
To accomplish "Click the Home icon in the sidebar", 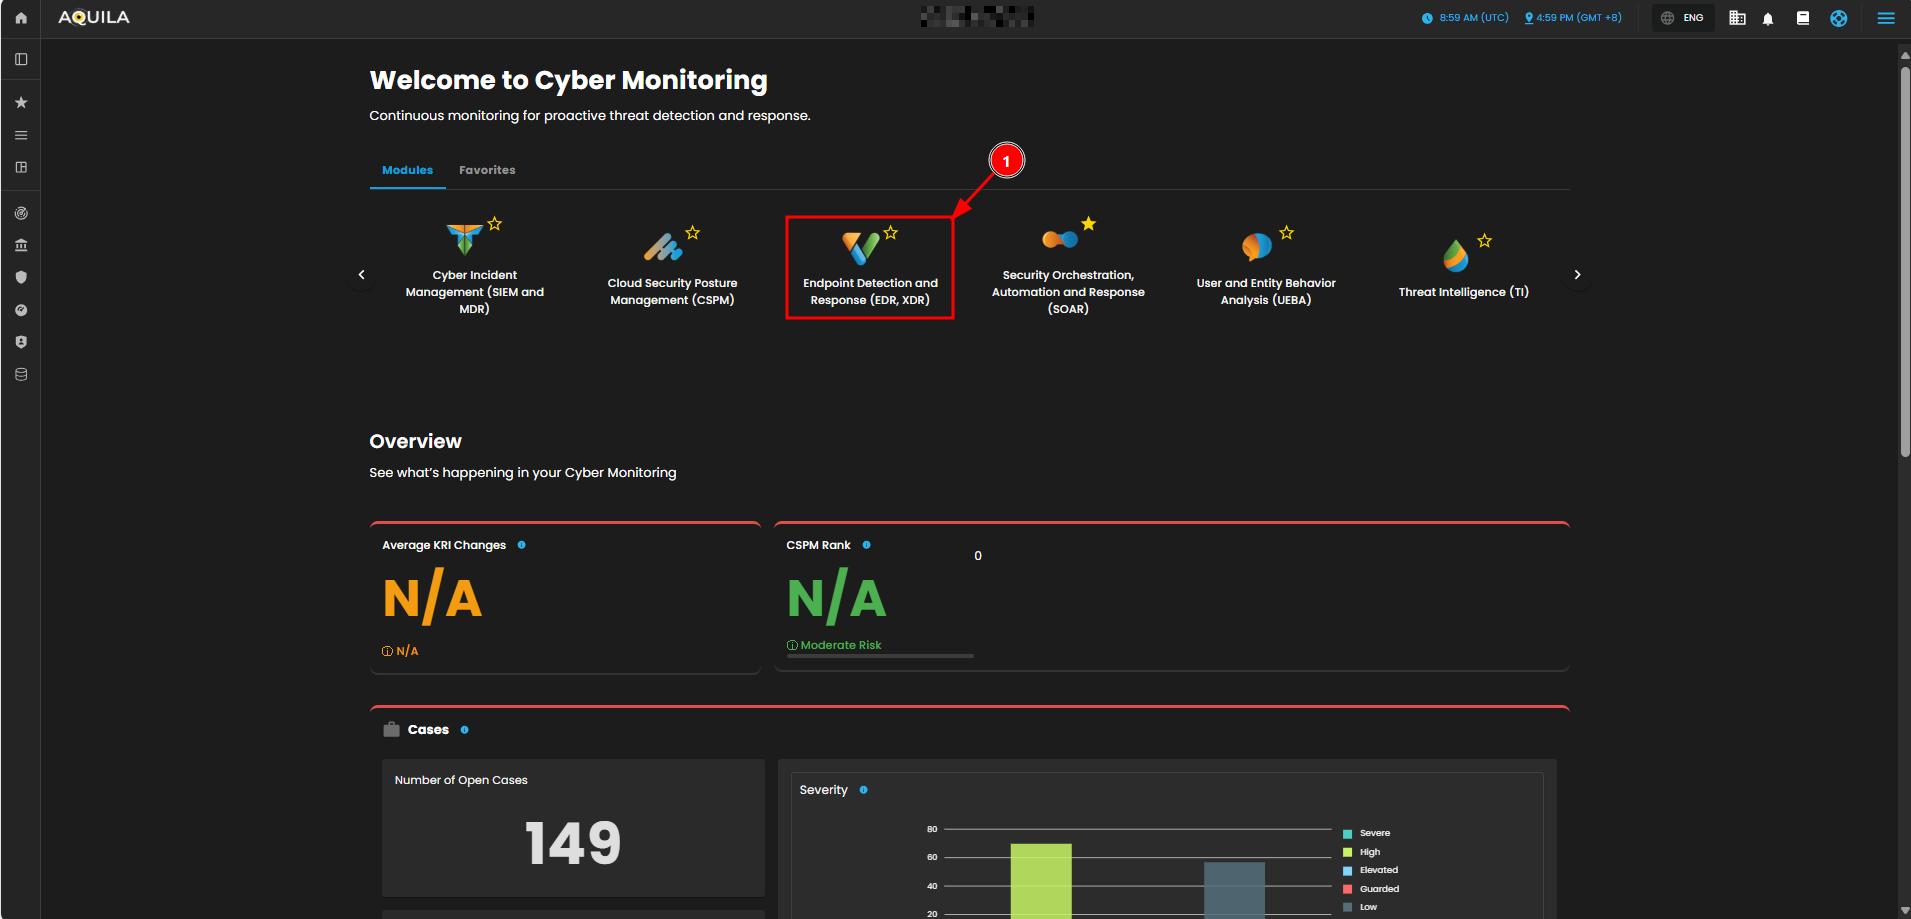I will click(20, 18).
